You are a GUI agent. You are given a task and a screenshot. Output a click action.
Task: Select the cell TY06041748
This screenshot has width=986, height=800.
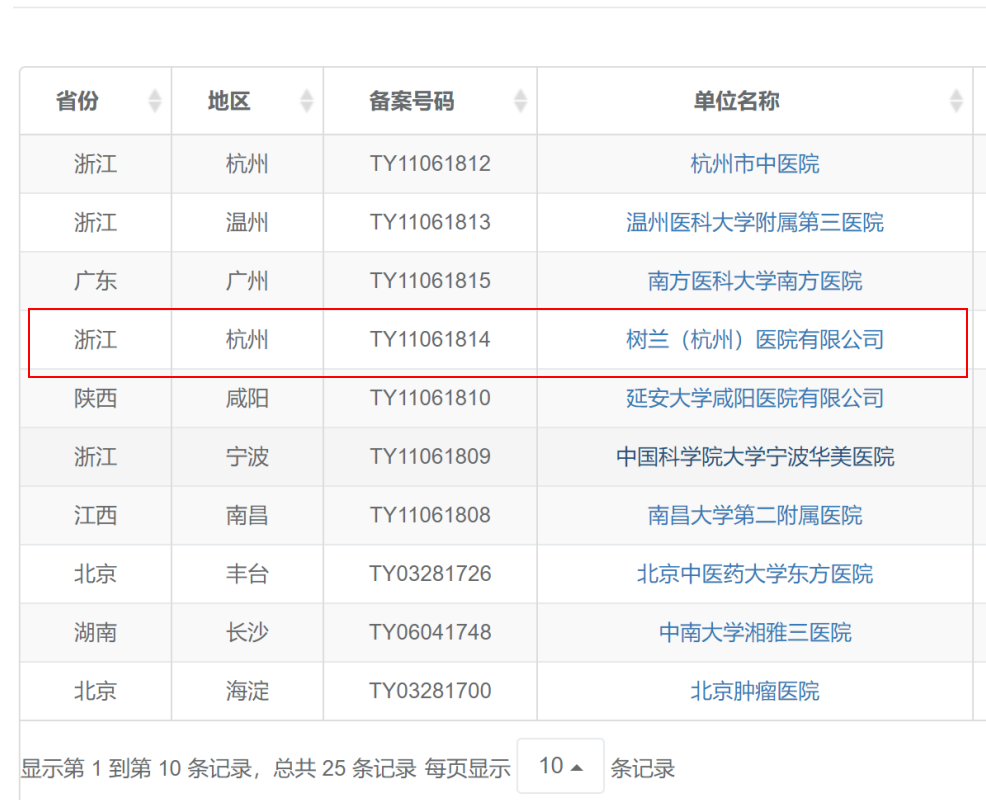click(430, 632)
